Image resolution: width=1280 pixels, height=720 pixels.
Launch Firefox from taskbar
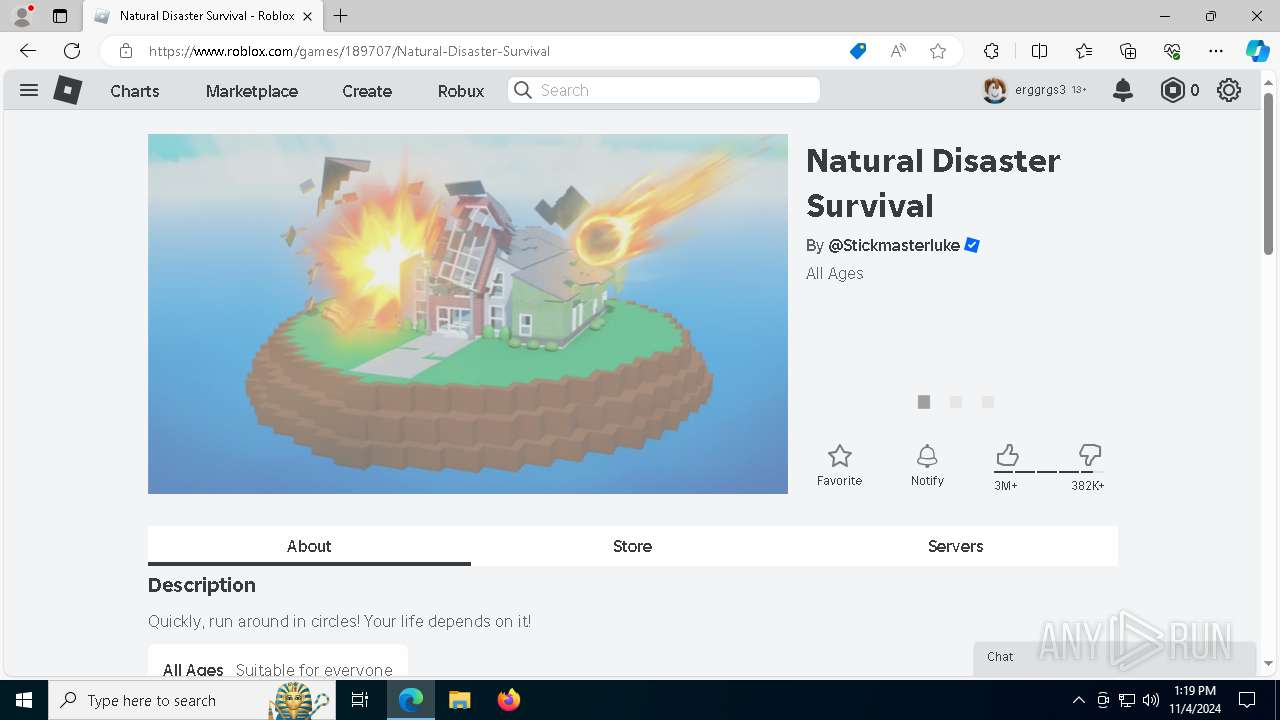coord(509,700)
